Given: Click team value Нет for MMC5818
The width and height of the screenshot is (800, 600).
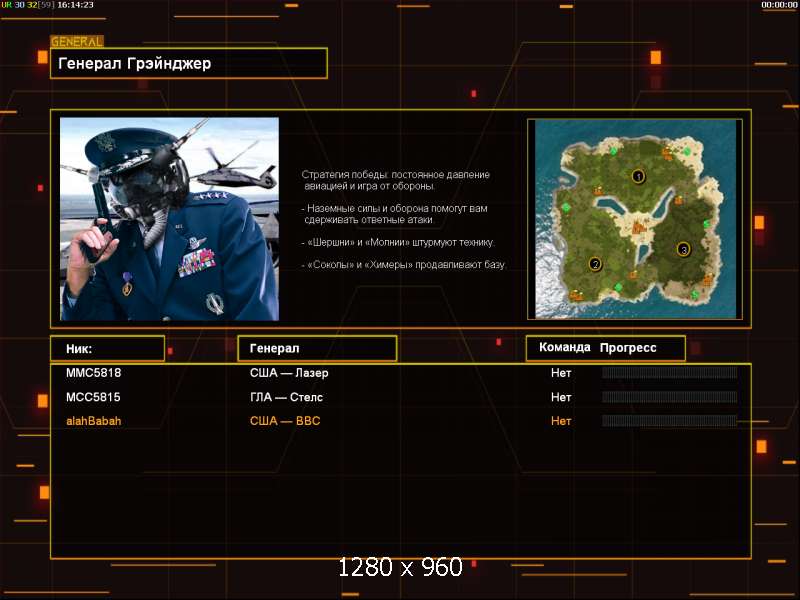Looking at the screenshot, I should point(561,373).
